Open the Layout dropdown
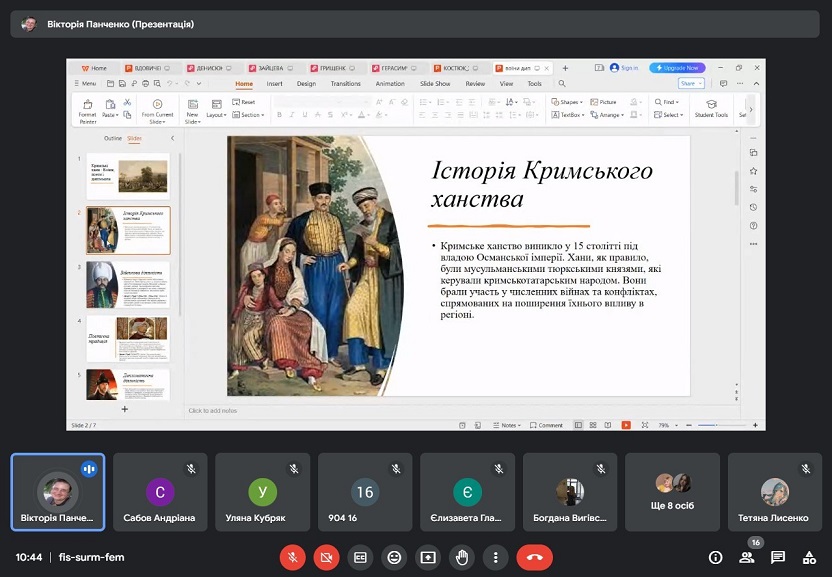The width and height of the screenshot is (832, 577). click(x=216, y=115)
